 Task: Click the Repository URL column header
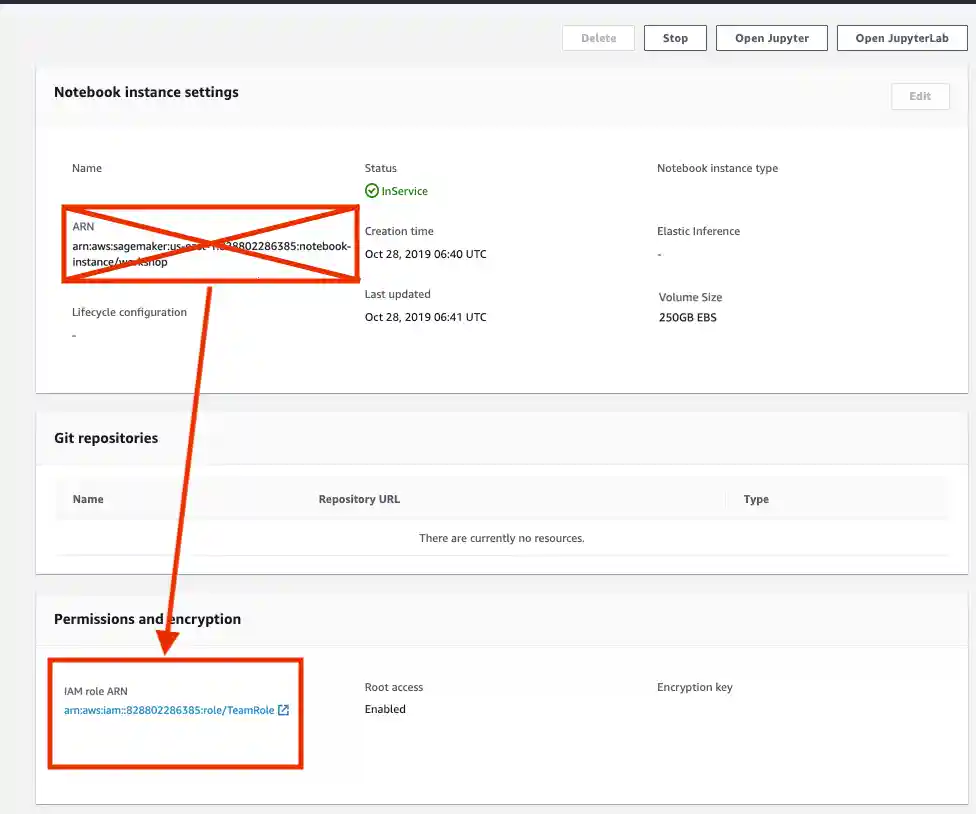[359, 499]
